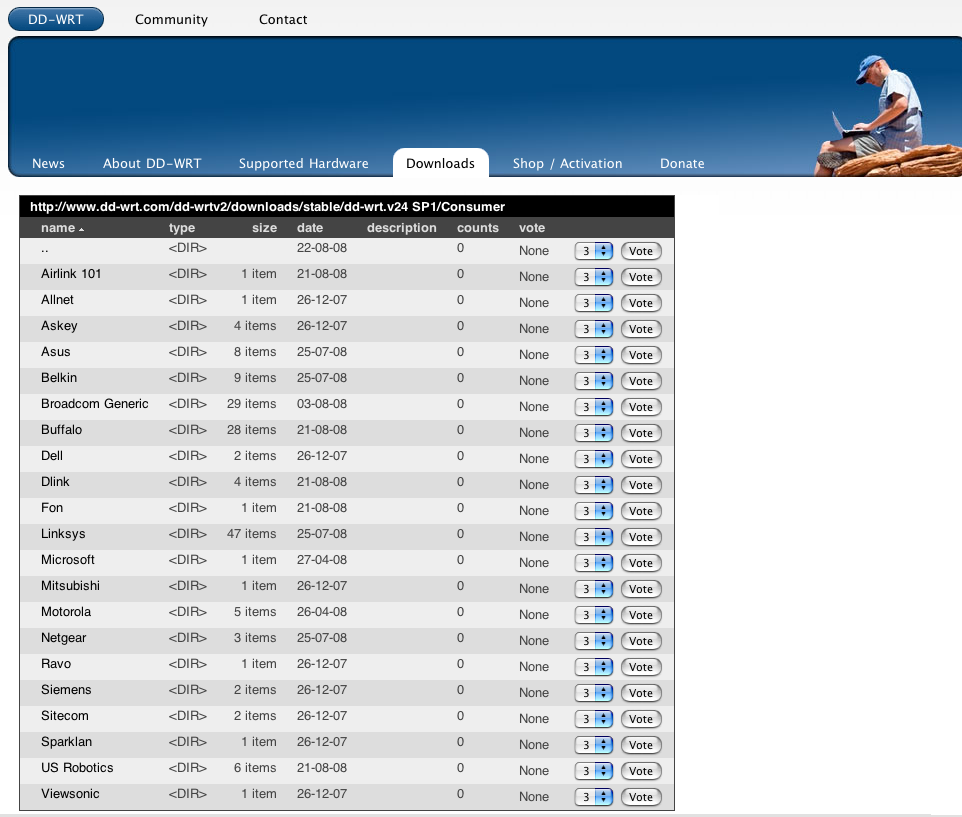Switch to the News tab
The height and width of the screenshot is (817, 962).
[48, 164]
